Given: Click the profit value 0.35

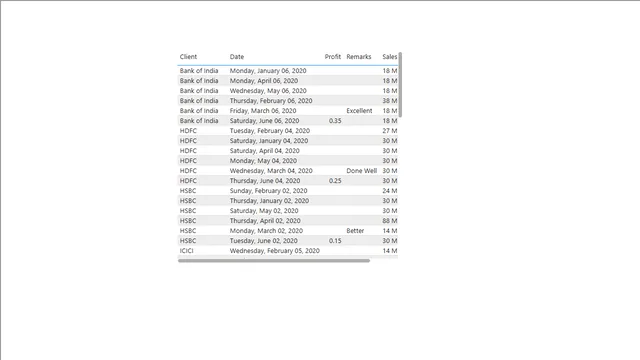Looking at the screenshot, I should pos(335,121).
